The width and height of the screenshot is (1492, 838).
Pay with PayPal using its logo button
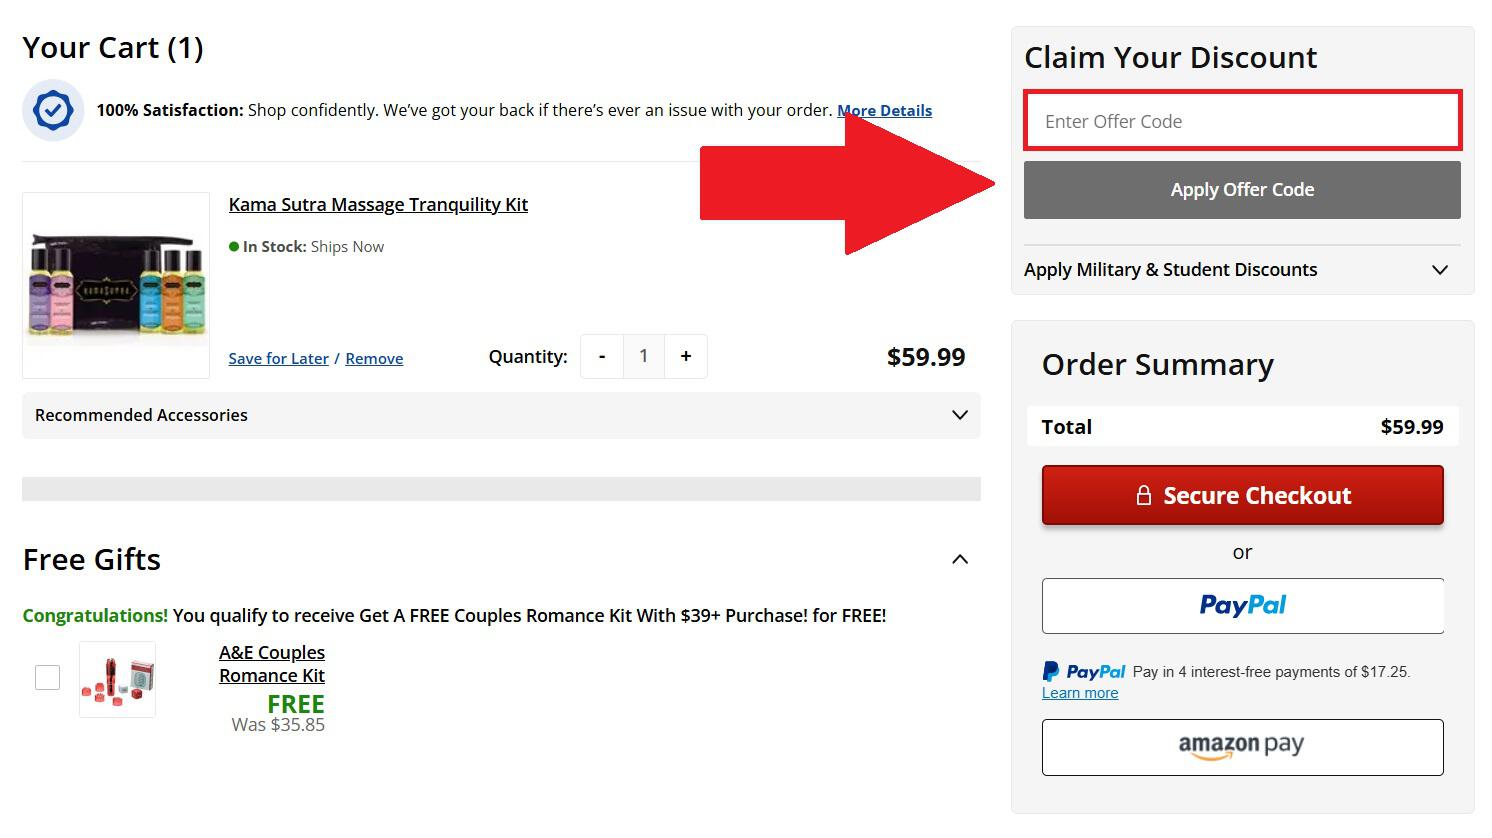(1242, 605)
